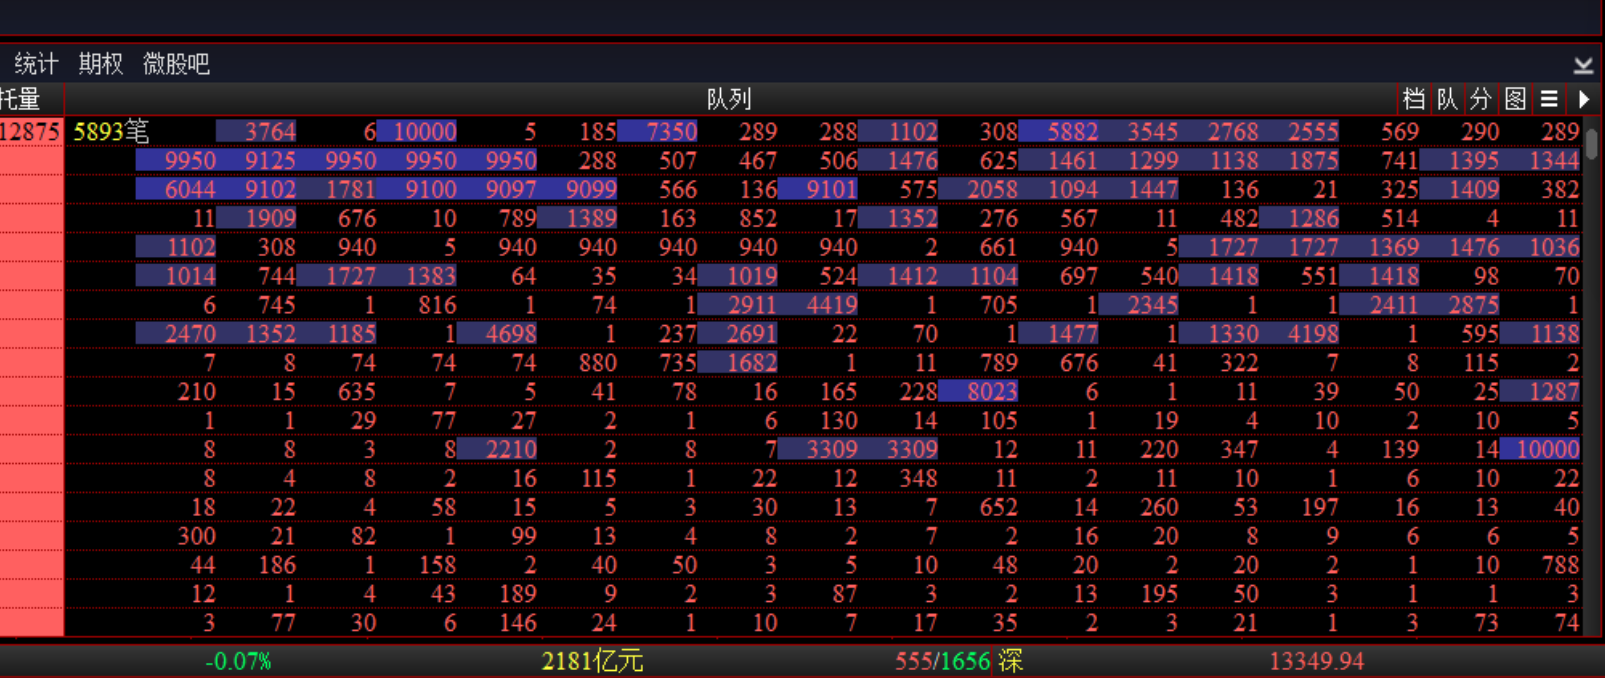Select the highlighted 2470 order cell
Image resolution: width=1605 pixels, height=678 pixels.
176,335
